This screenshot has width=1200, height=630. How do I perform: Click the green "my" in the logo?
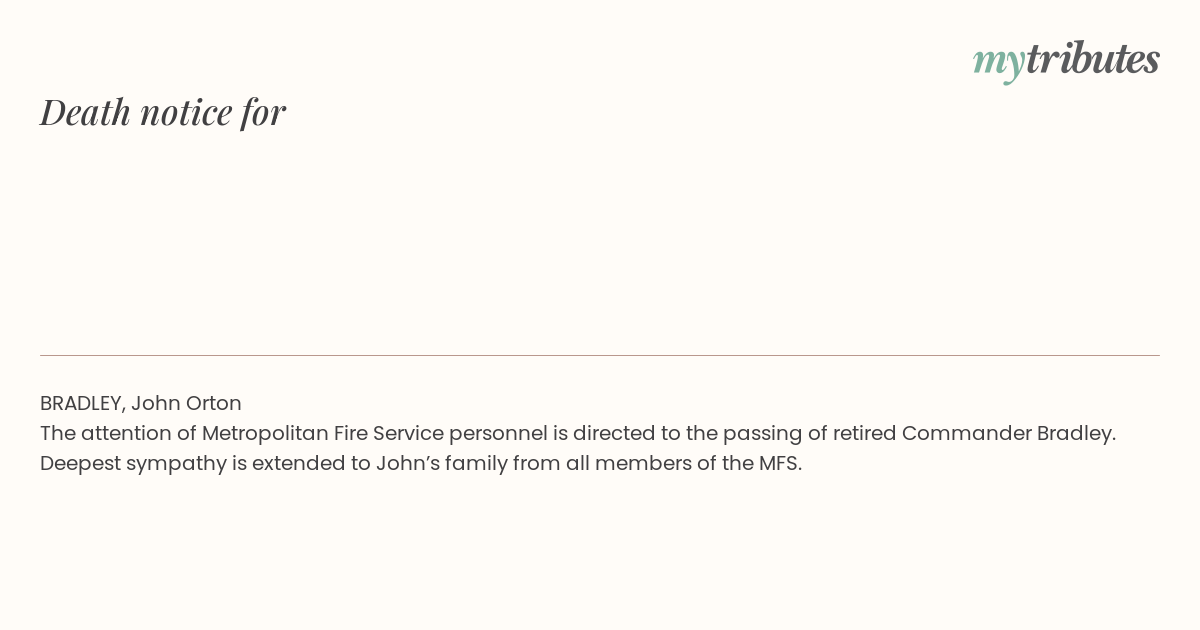(998, 63)
